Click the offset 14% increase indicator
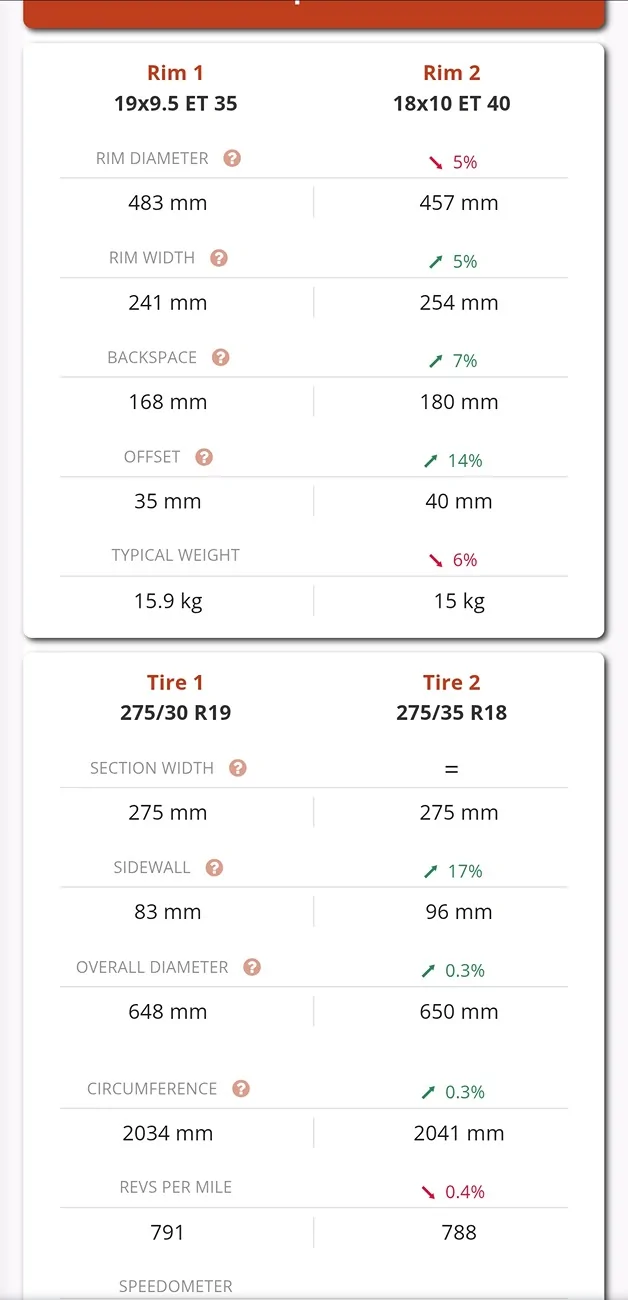 [x=452, y=461]
